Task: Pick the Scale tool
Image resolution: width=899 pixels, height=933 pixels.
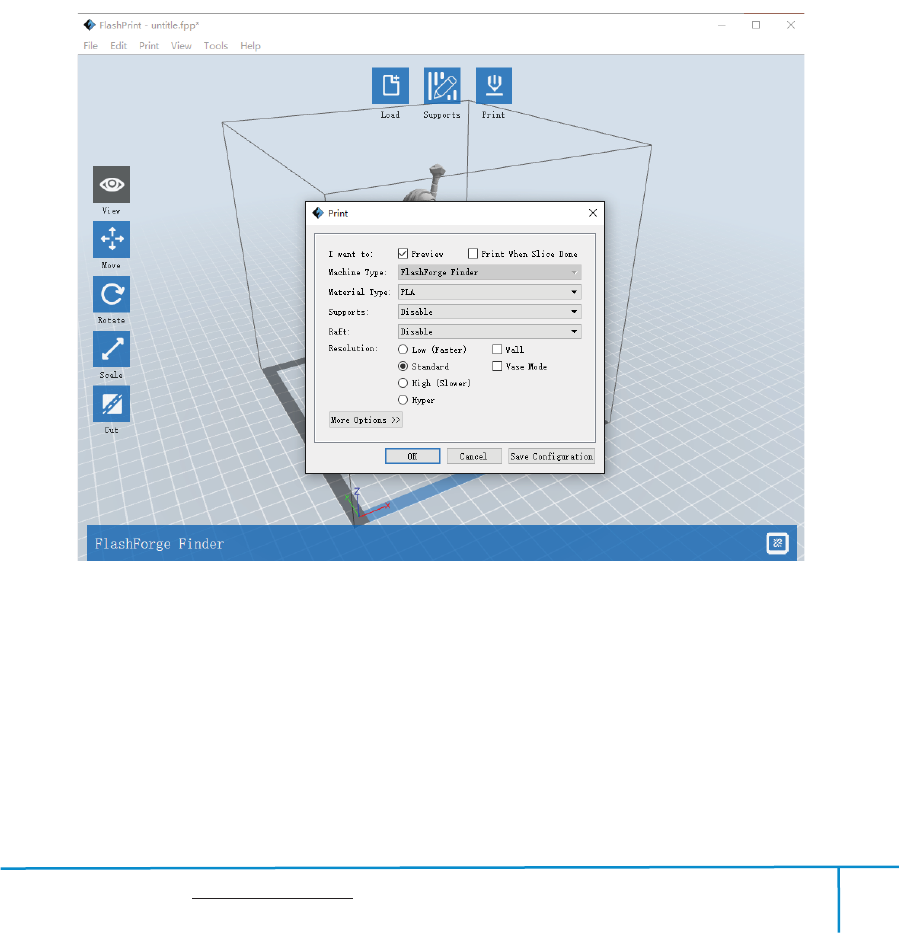Action: coord(111,349)
